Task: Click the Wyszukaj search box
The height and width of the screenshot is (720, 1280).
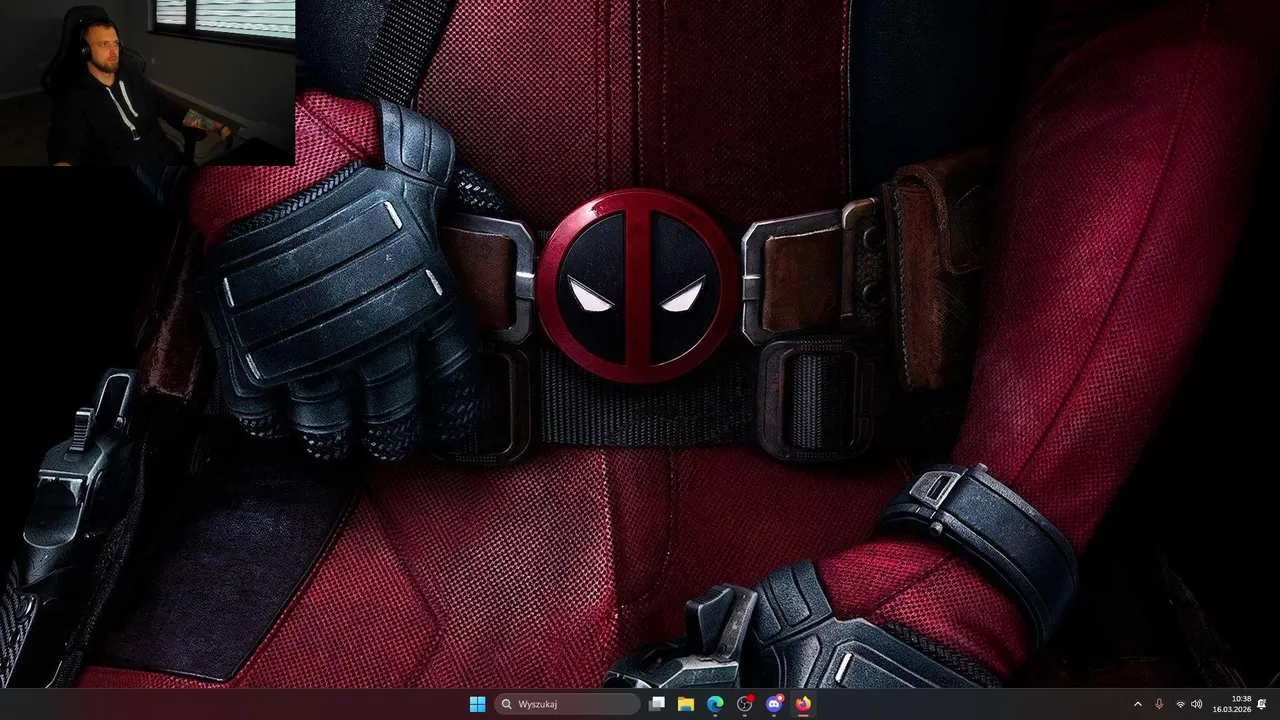Action: tap(568, 704)
